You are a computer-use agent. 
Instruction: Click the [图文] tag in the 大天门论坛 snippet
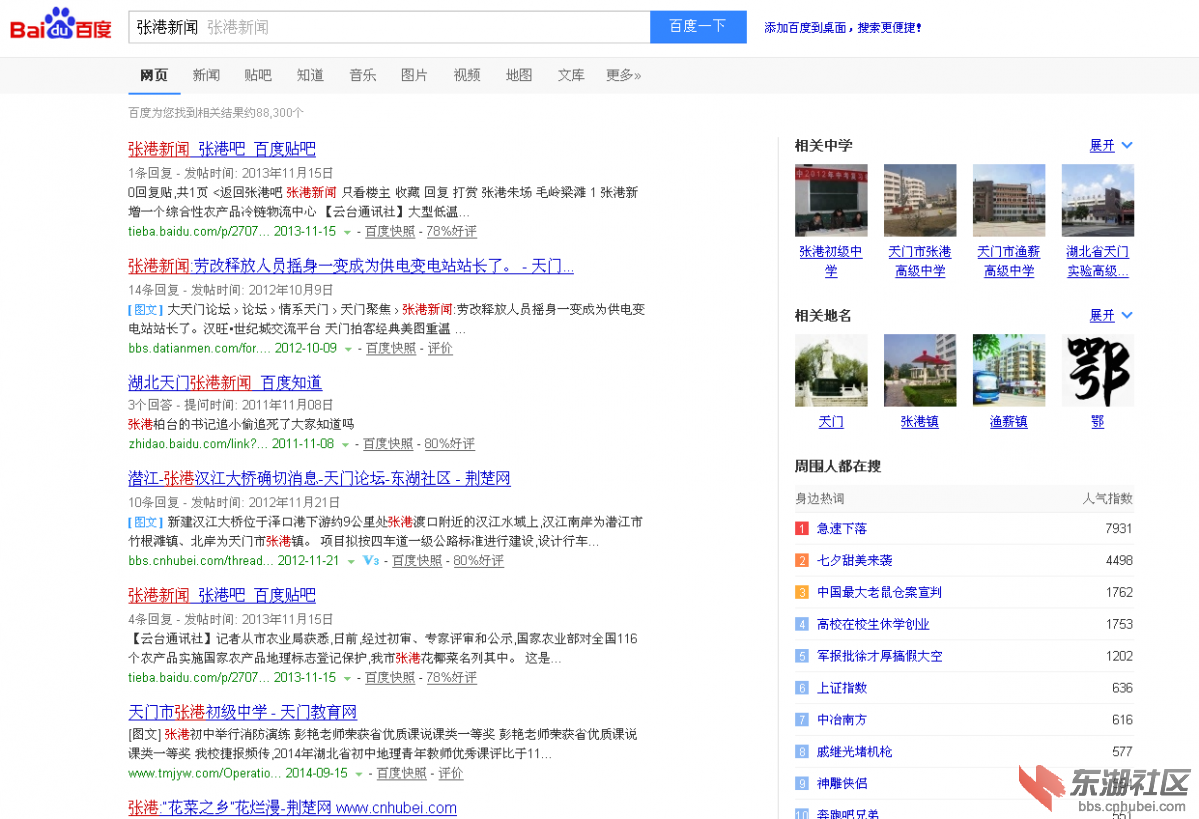[145, 310]
